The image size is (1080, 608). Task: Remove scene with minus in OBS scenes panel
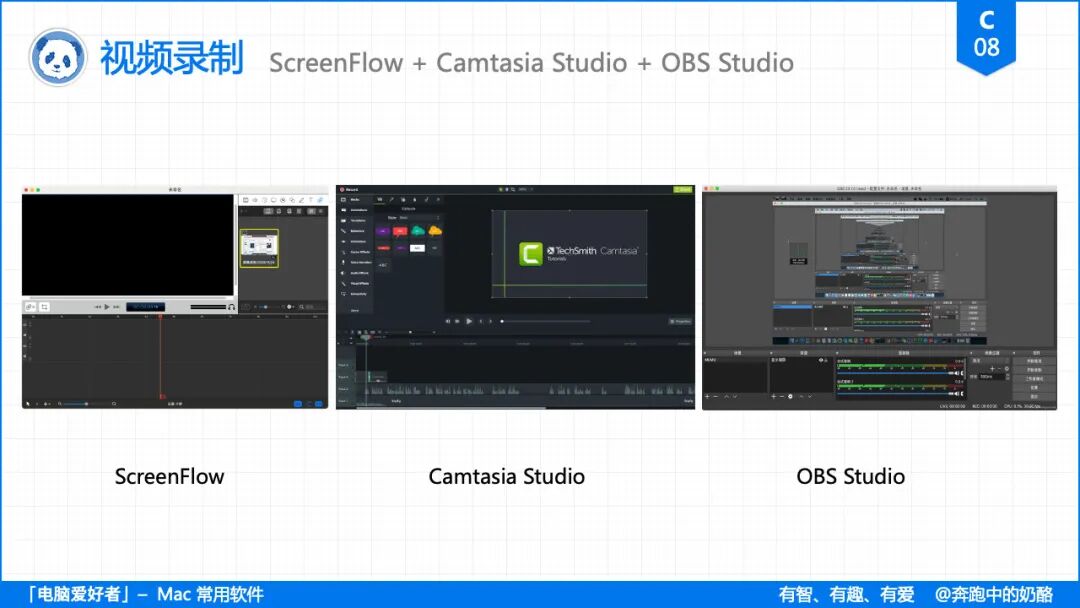point(716,397)
